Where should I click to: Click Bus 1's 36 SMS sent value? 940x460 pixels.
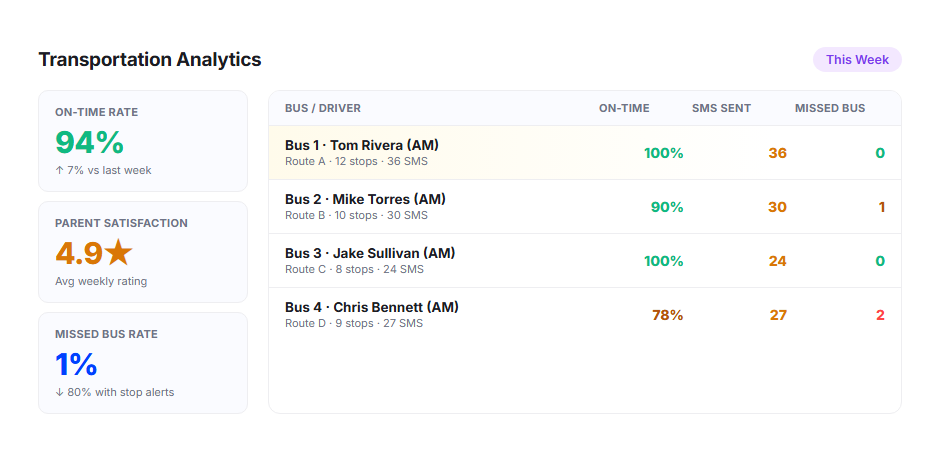click(778, 154)
